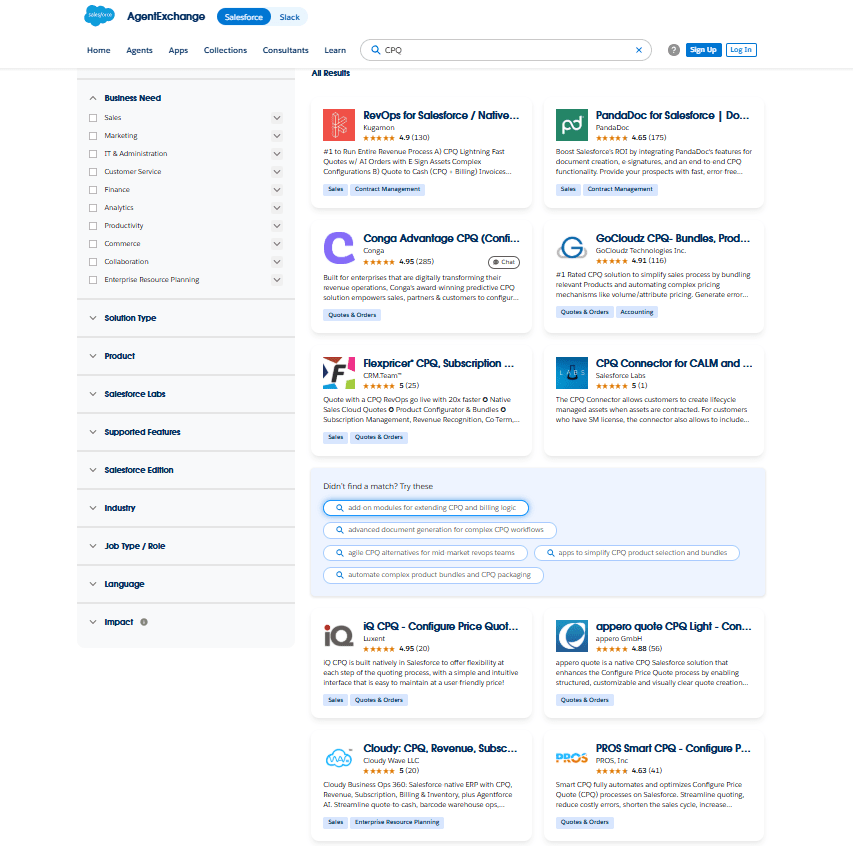Check the Analytics checkbox
The width and height of the screenshot is (853, 846).
93,207
